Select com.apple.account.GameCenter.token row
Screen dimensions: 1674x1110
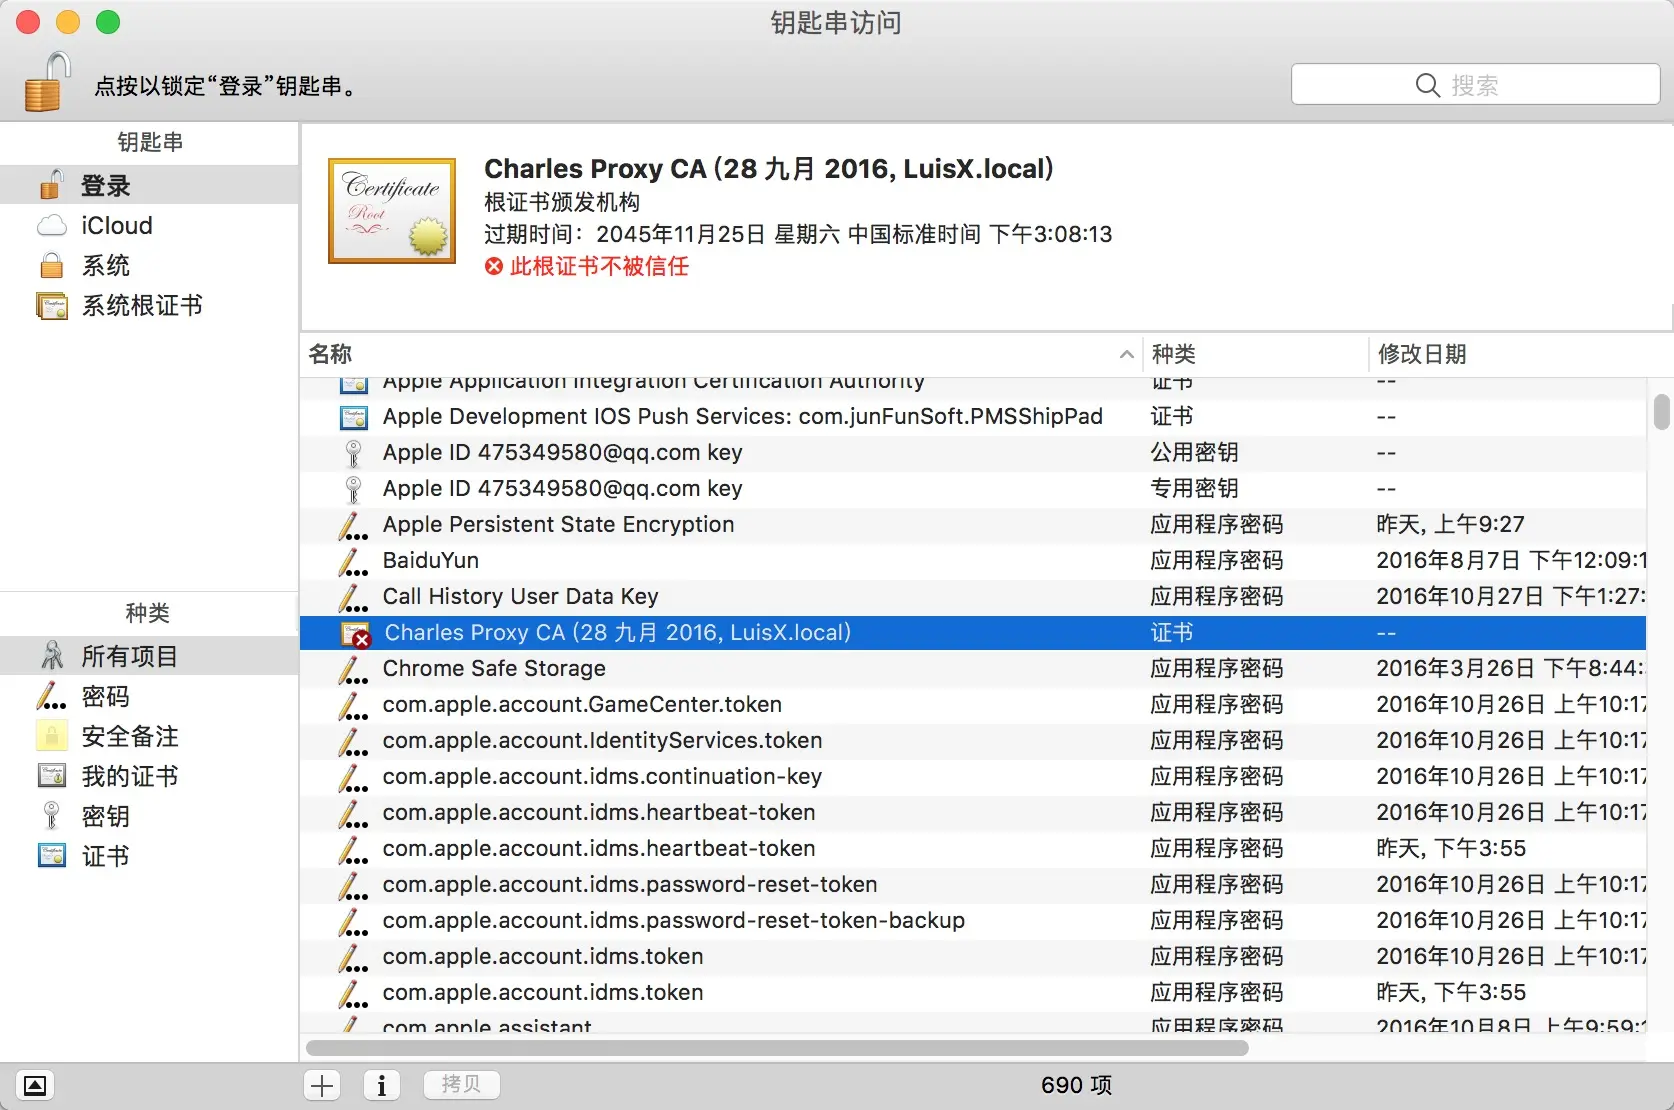tap(973, 705)
